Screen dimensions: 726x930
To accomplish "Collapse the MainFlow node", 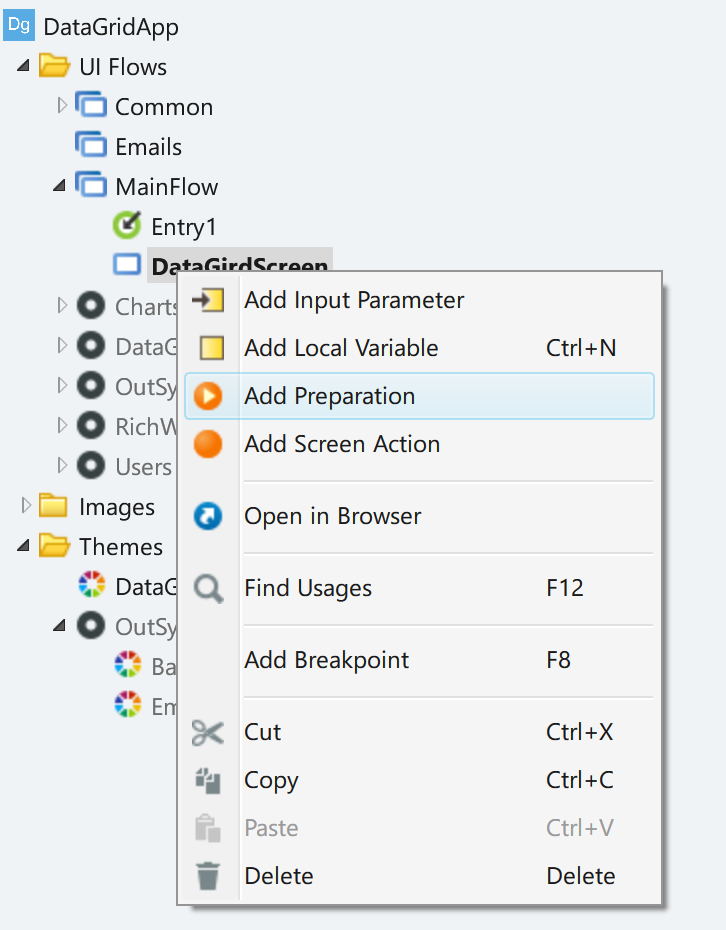I will point(59,186).
